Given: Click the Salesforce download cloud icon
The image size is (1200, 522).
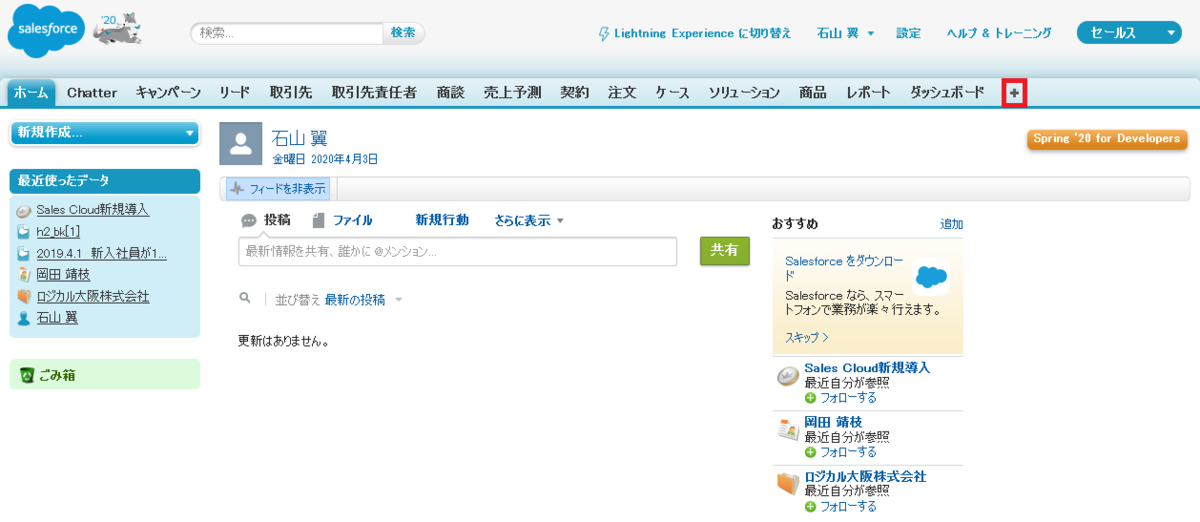Looking at the screenshot, I should pyautogui.click(x=931, y=276).
